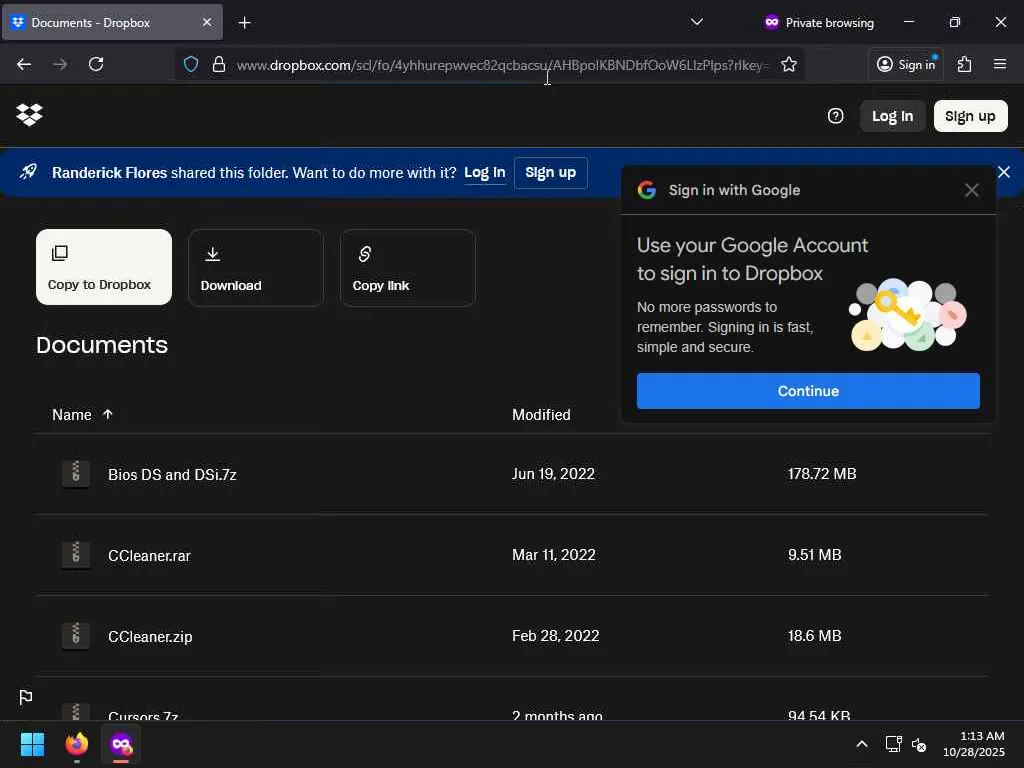Open the Firefox extensions icon
The image size is (1024, 768).
[x=965, y=64]
